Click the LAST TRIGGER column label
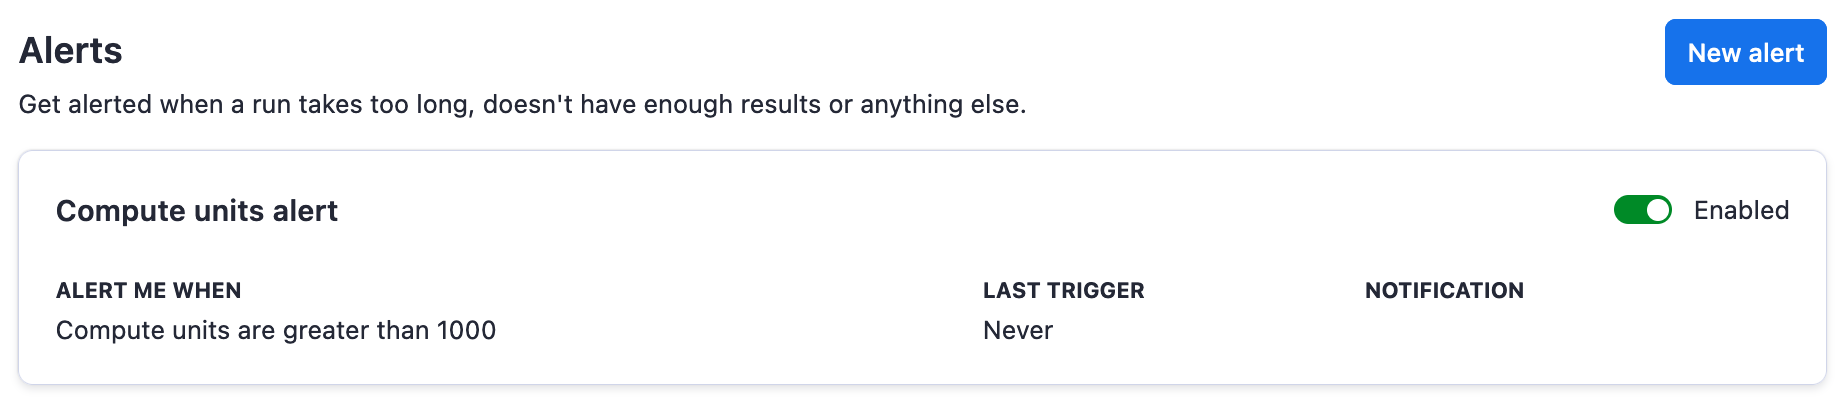The height and width of the screenshot is (400, 1840). (1063, 291)
